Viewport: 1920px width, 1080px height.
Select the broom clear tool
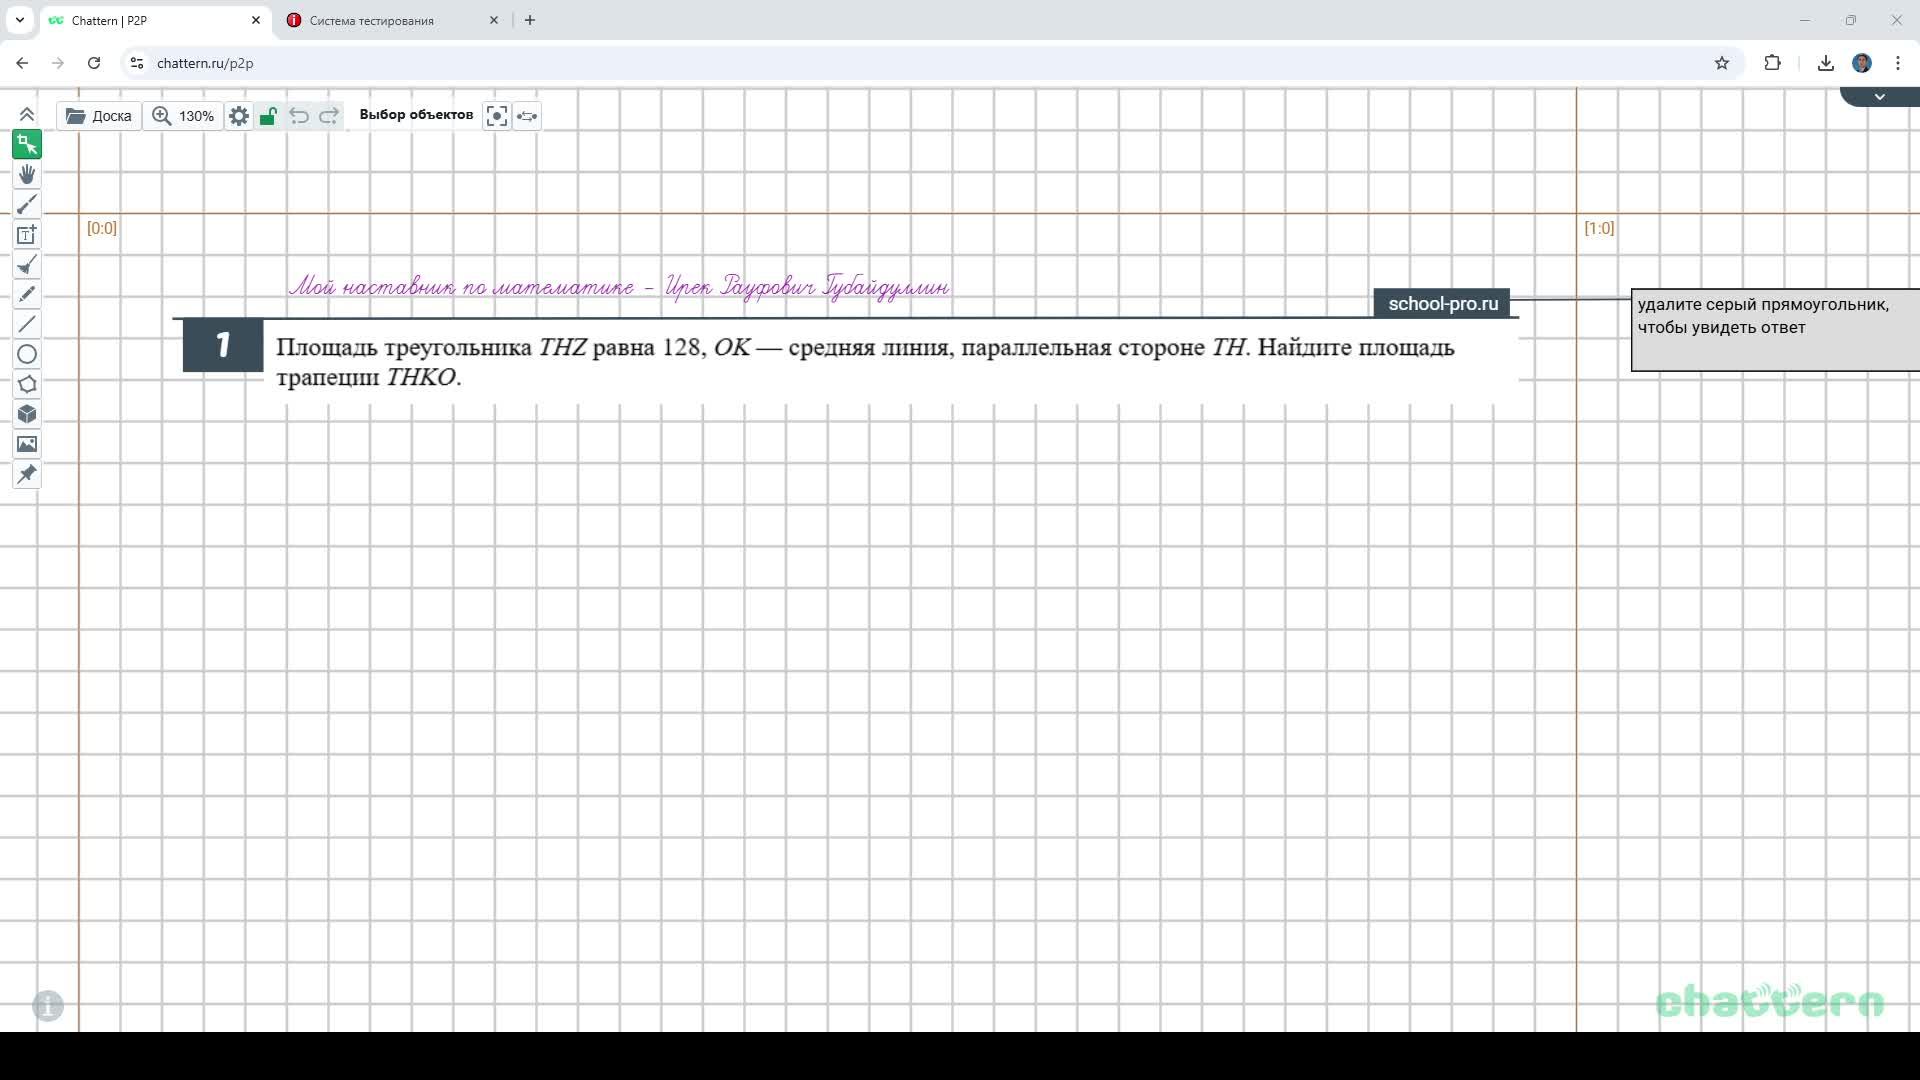click(x=27, y=265)
